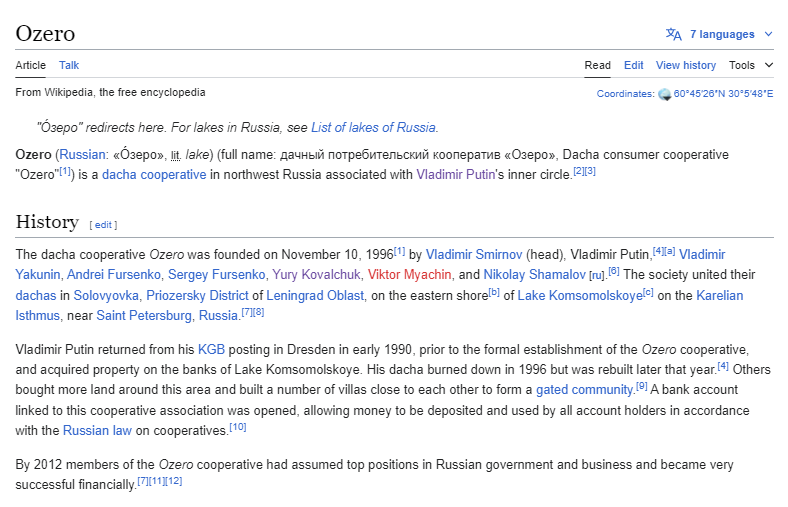This screenshot has height=507, width=788.
Task: Click the red Viktor Myachin link
Action: (410, 275)
